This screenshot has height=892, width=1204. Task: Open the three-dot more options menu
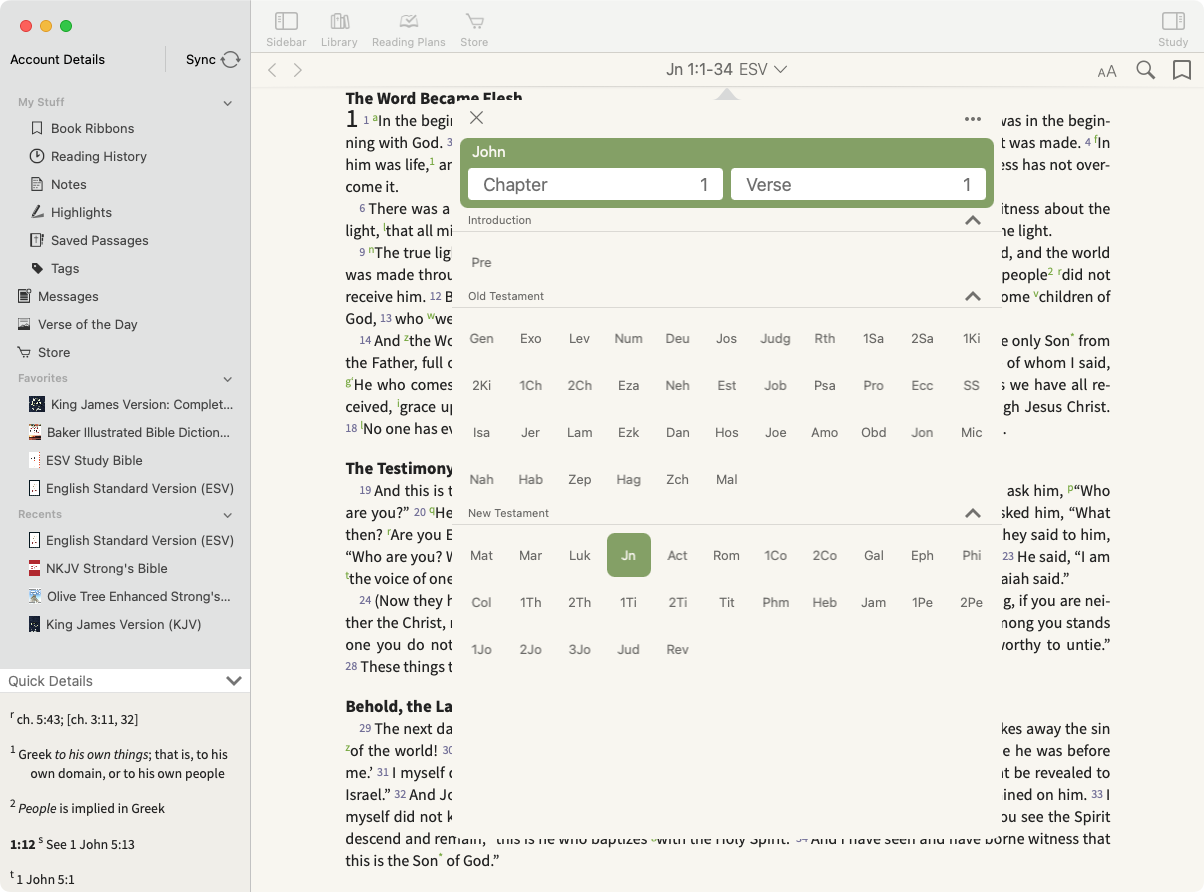[973, 119]
